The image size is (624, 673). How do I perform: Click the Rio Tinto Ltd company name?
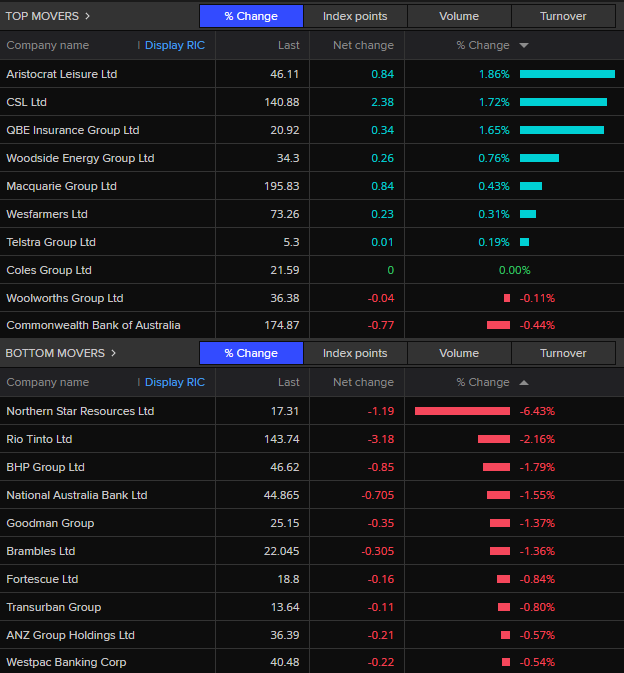(x=39, y=439)
